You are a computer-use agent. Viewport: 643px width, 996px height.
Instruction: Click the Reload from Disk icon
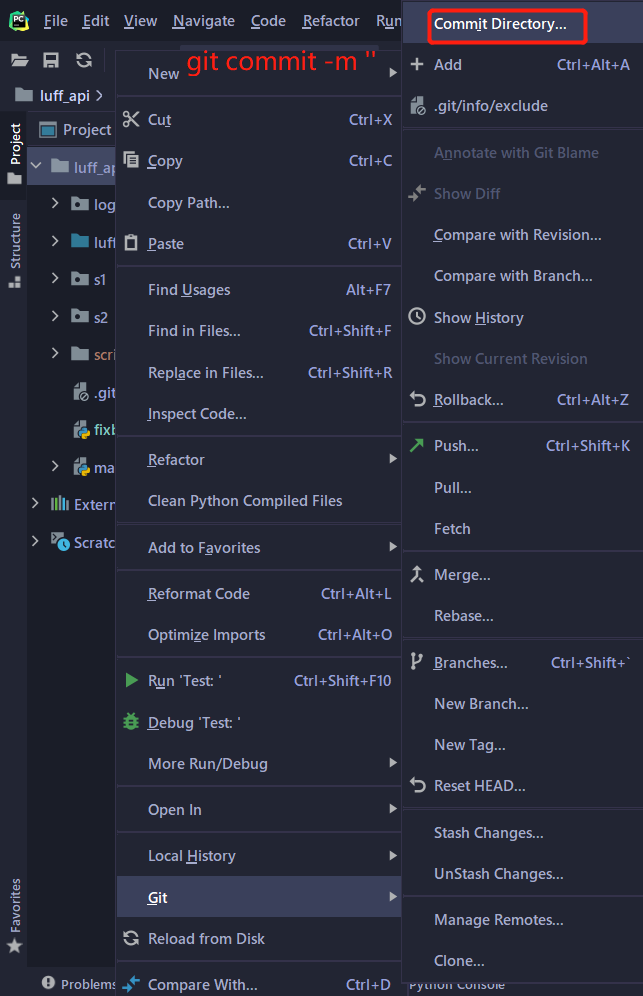point(131,938)
